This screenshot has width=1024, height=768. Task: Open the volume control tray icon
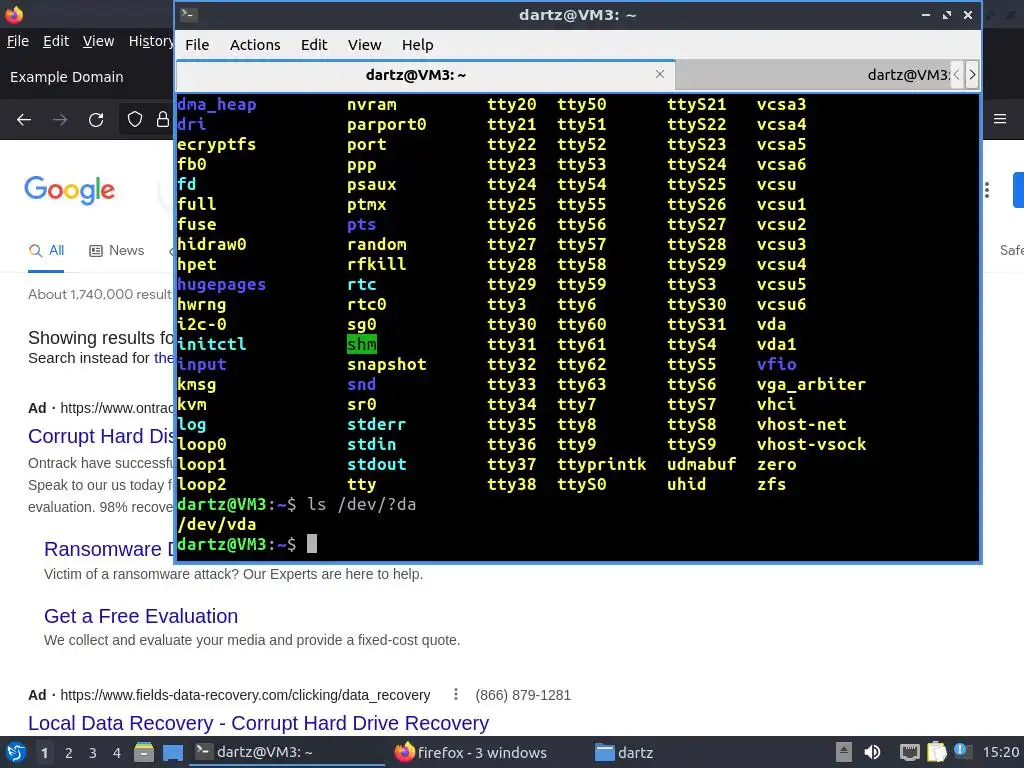tap(872, 752)
